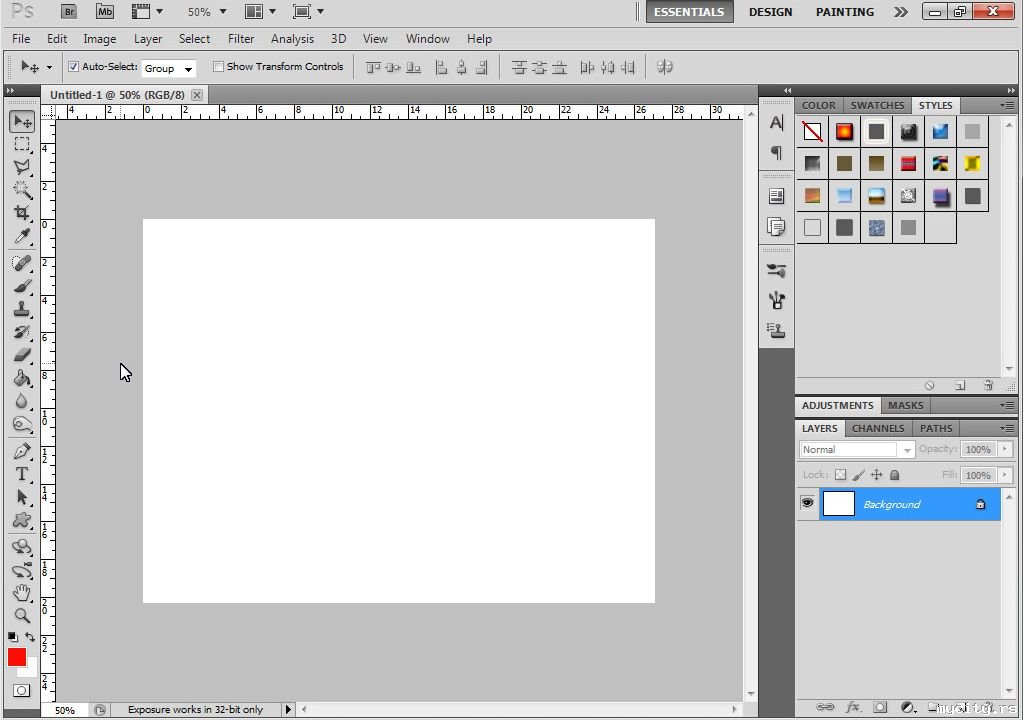The image size is (1023, 720).
Task: Hide the Background layer with eye icon
Action: point(807,503)
